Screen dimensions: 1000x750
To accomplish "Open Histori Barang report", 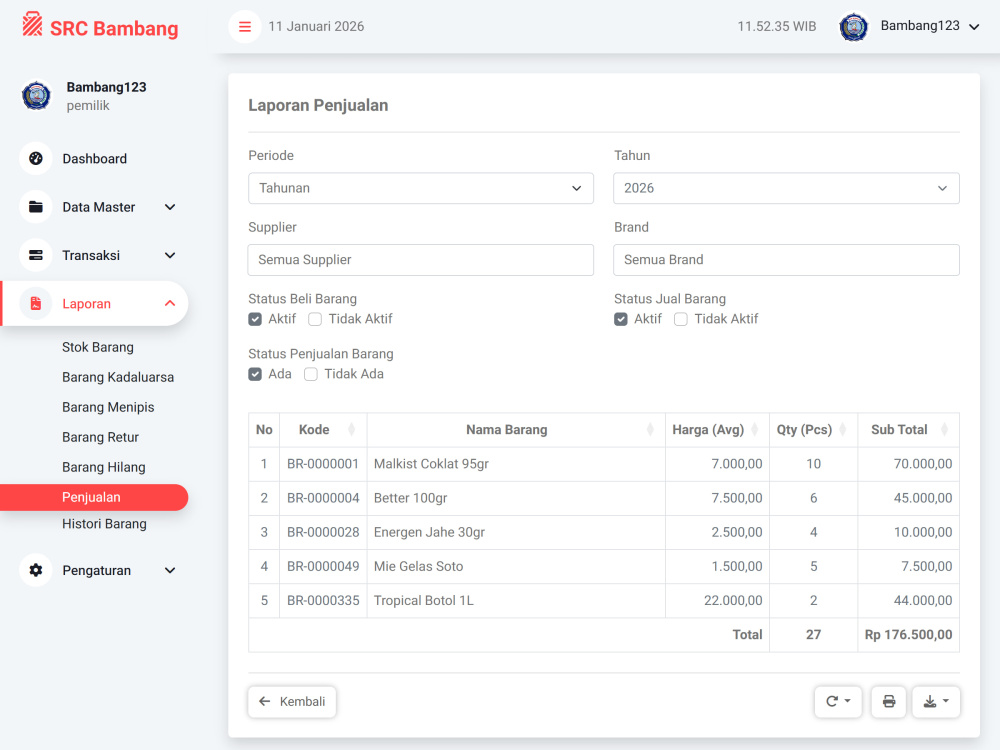I will coord(104,524).
